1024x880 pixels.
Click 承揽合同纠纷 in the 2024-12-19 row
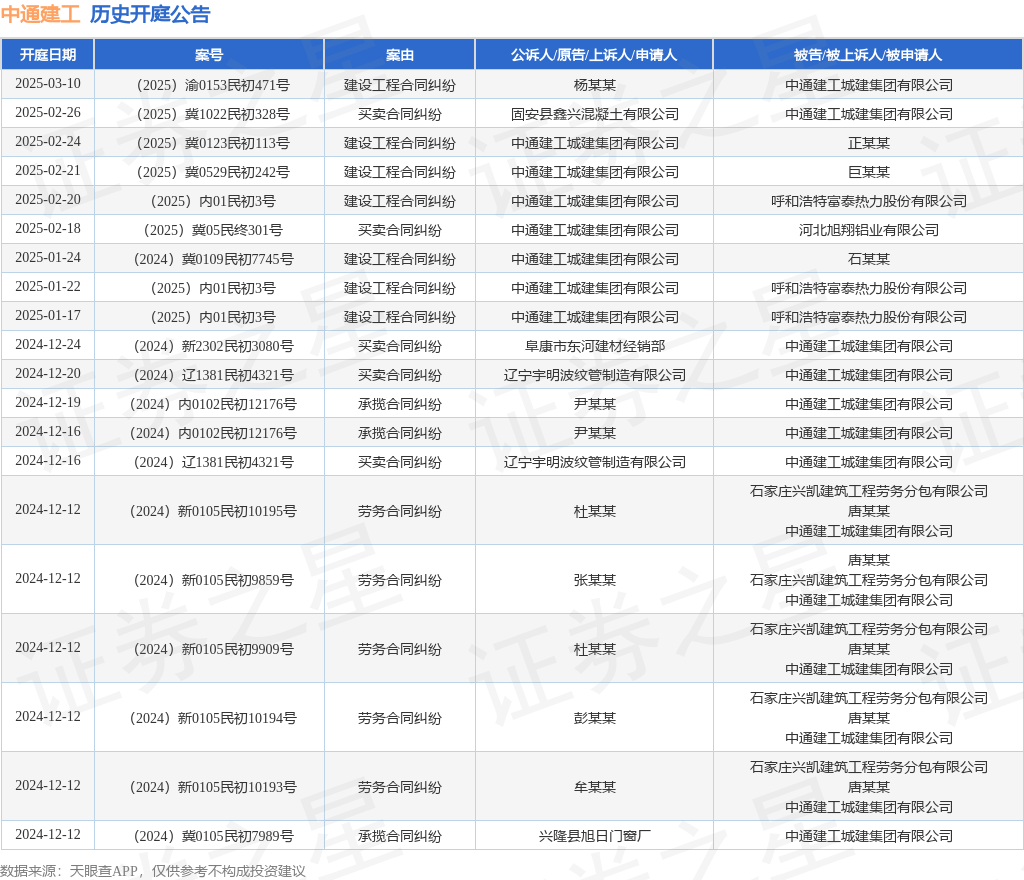click(400, 403)
